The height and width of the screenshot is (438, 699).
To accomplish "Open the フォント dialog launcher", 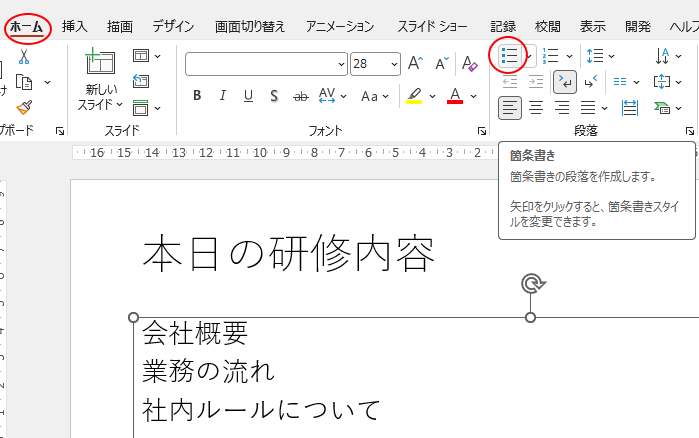I will [482, 131].
